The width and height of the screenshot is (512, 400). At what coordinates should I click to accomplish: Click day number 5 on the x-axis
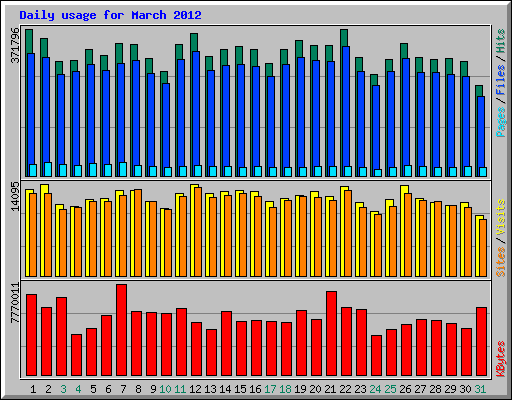pyautogui.click(x=93, y=389)
